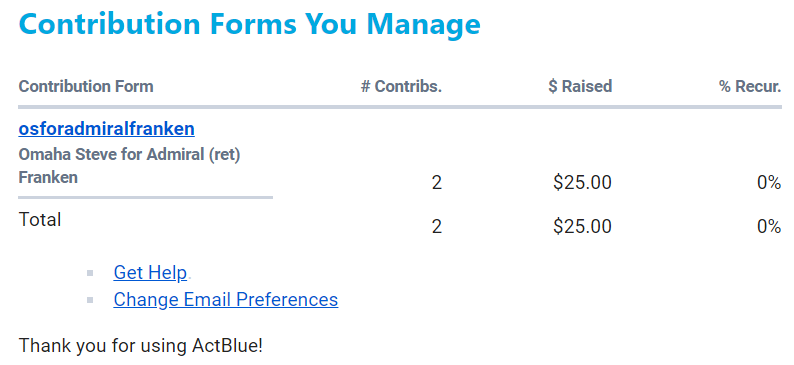Select the Contribution Form column header
This screenshot has width=794, height=365.
tap(86, 86)
